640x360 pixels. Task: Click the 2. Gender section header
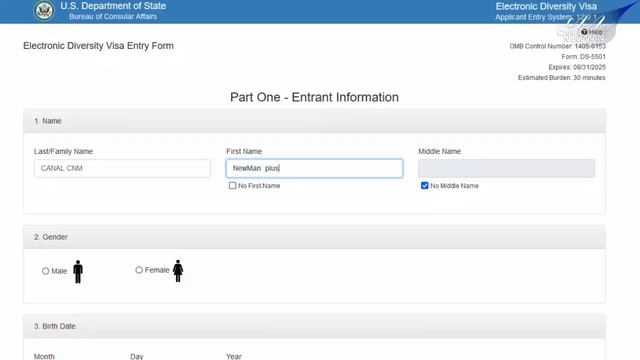pyautogui.click(x=314, y=237)
